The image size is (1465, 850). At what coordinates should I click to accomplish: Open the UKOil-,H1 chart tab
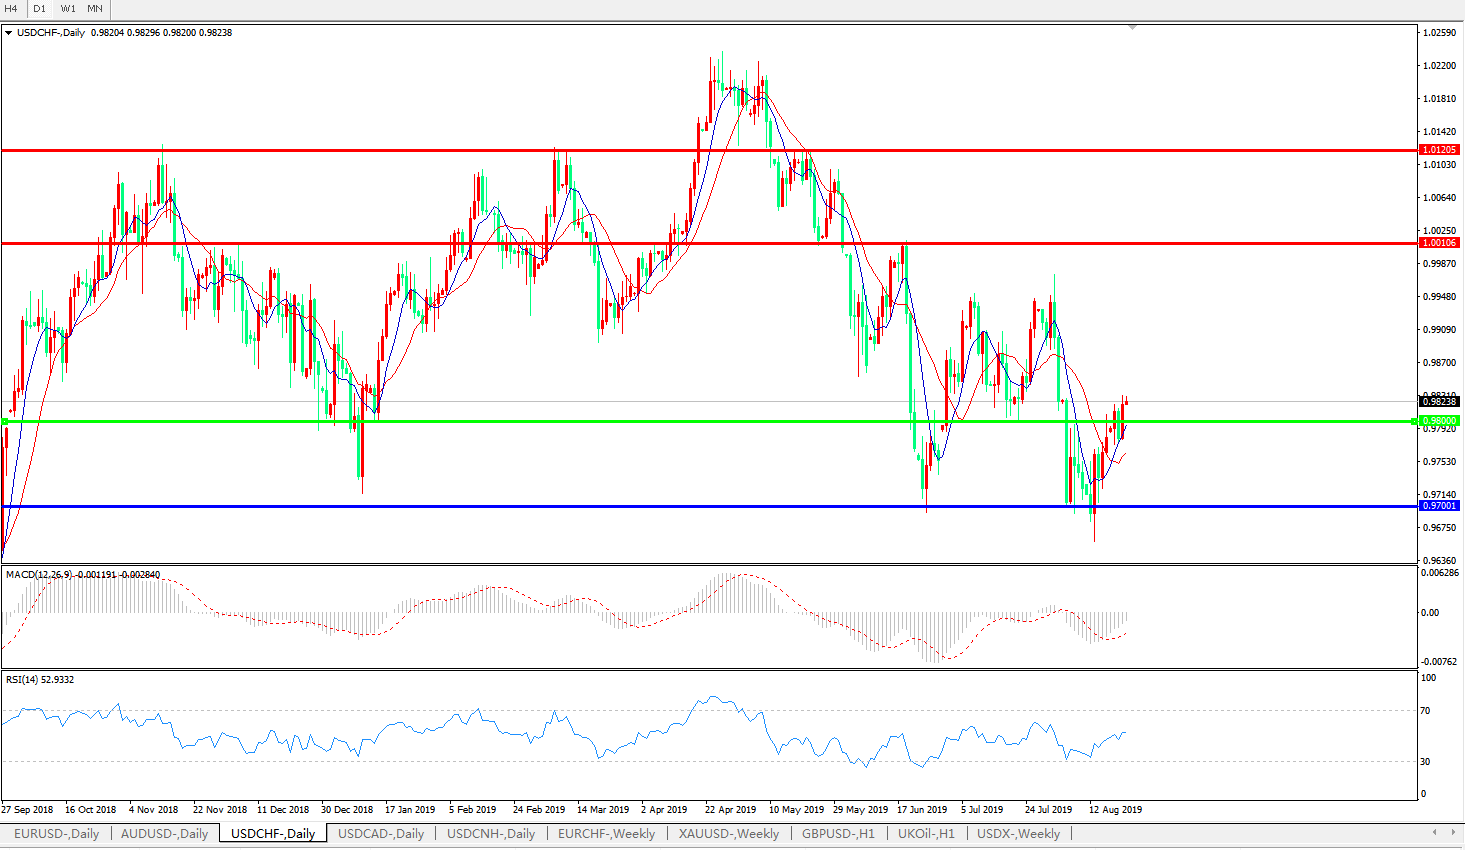pyautogui.click(x=926, y=833)
